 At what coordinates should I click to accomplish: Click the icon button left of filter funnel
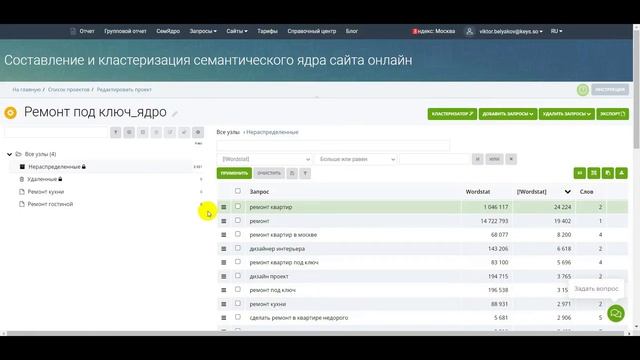coord(292,173)
